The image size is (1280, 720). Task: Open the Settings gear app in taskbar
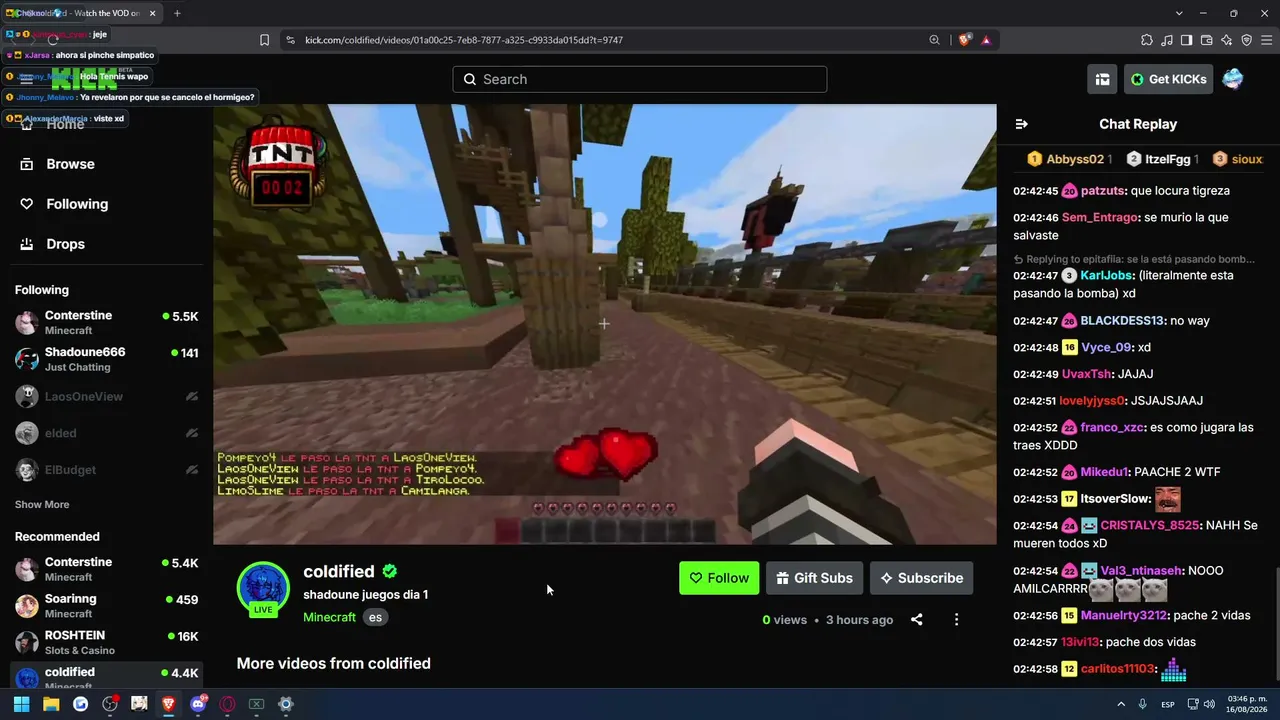coord(286,704)
